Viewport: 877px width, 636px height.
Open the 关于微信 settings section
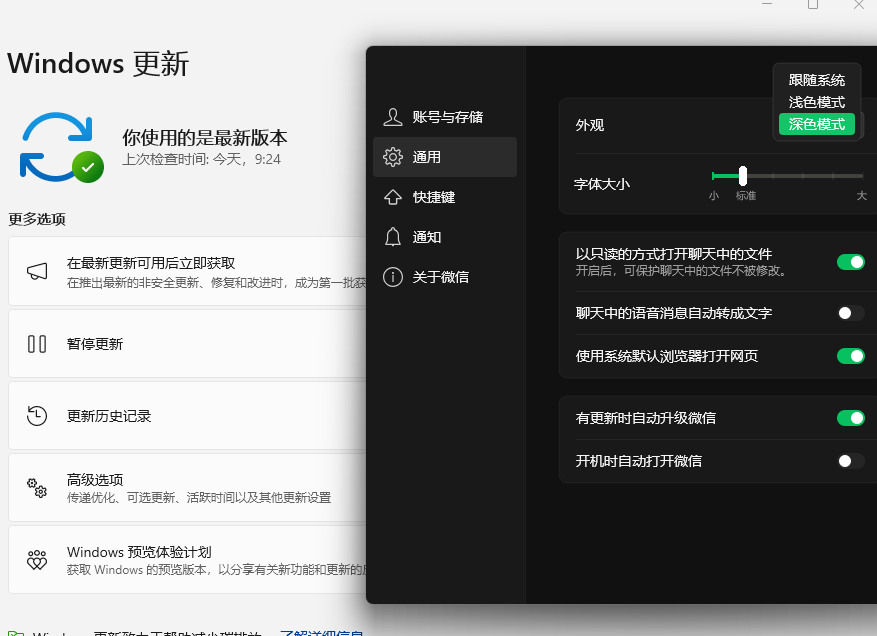pos(445,277)
